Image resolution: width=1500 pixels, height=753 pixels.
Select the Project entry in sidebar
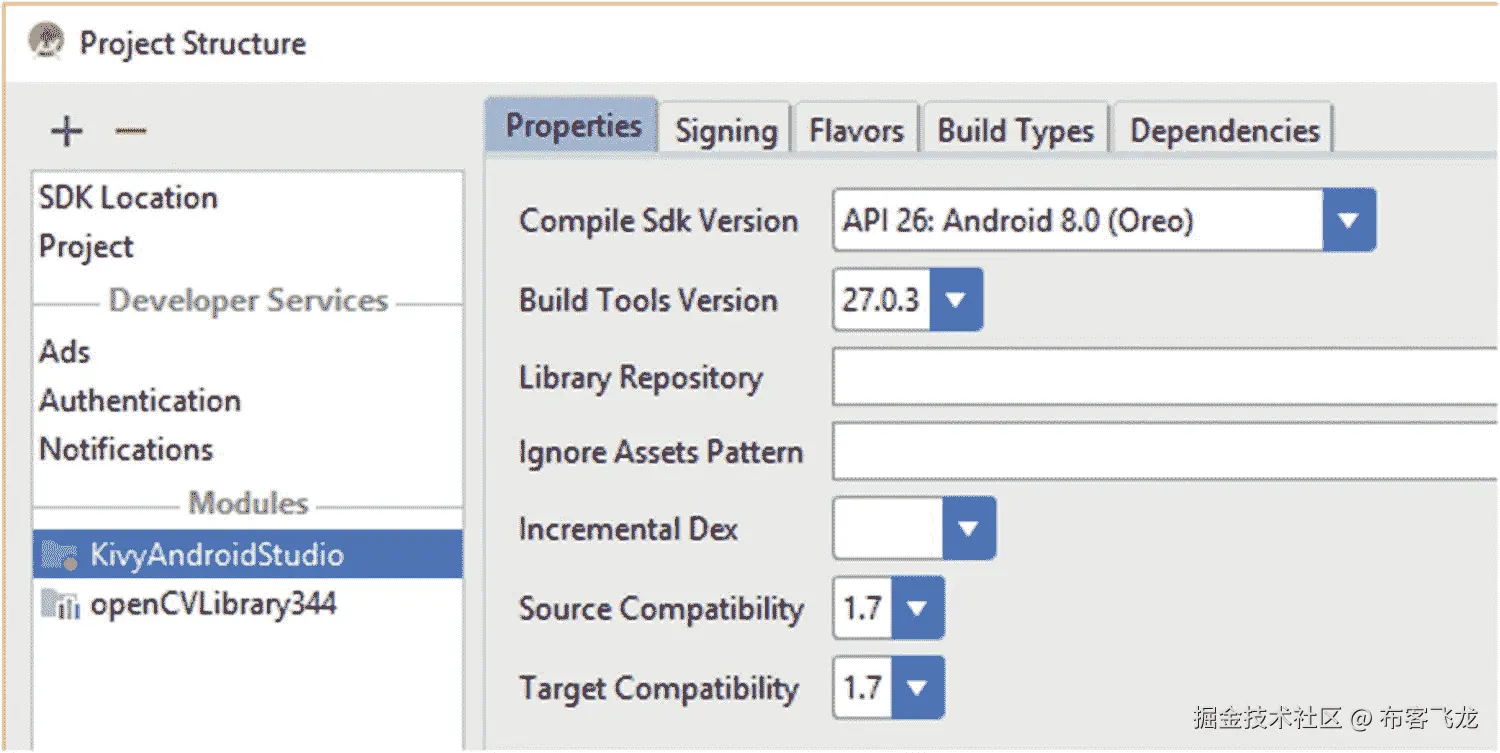pos(87,247)
